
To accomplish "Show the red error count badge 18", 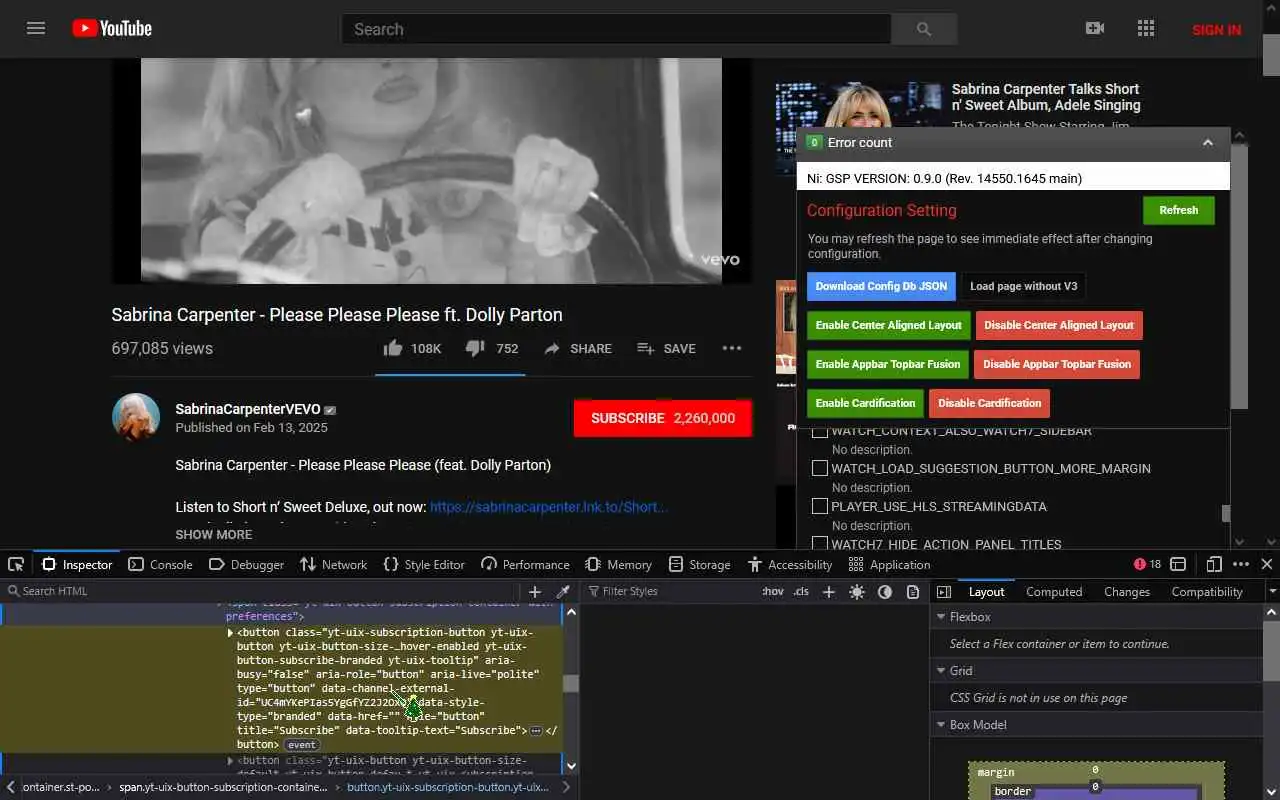I will [x=1147, y=564].
